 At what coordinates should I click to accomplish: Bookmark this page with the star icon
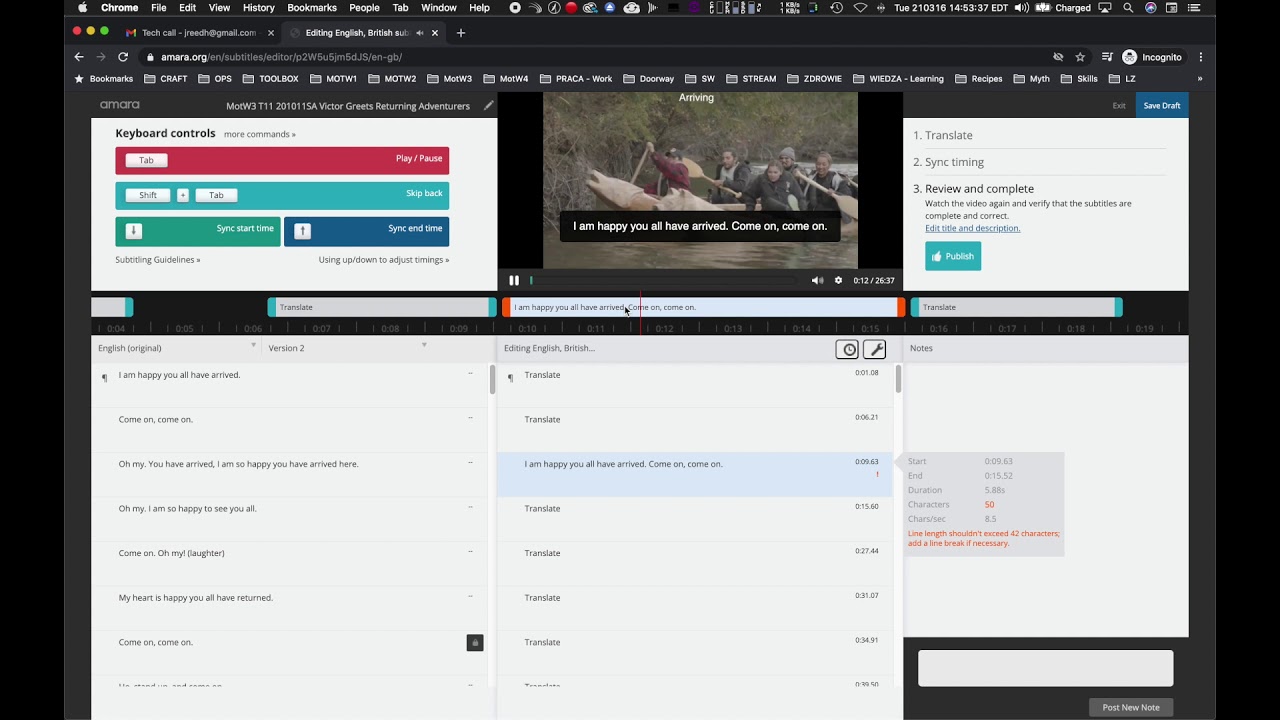(x=1080, y=57)
